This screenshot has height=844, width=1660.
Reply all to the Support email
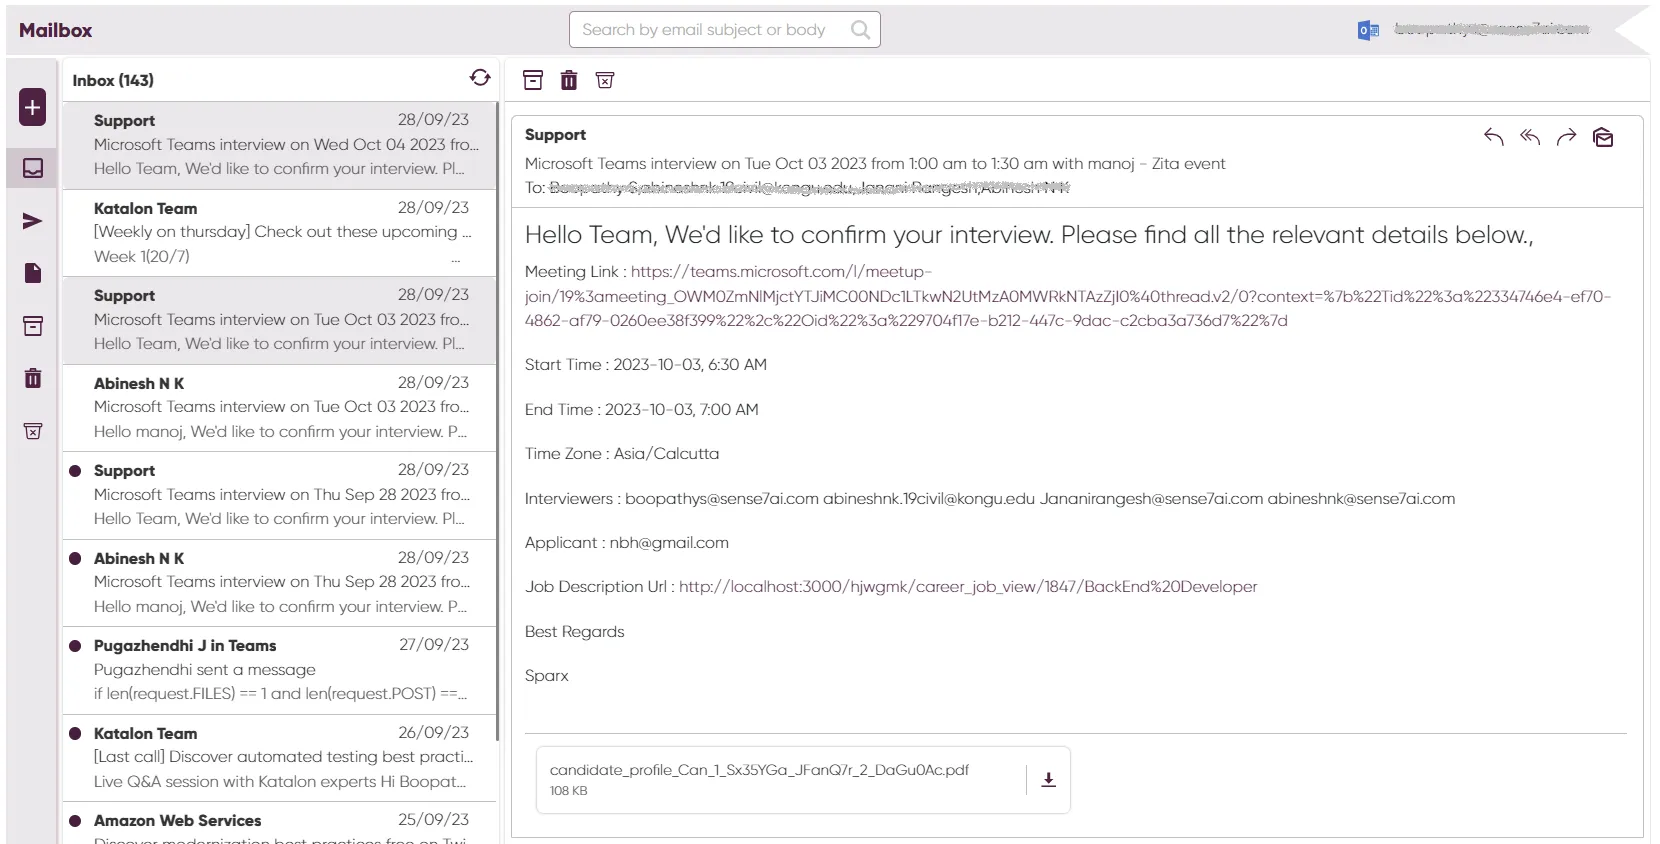tap(1530, 137)
